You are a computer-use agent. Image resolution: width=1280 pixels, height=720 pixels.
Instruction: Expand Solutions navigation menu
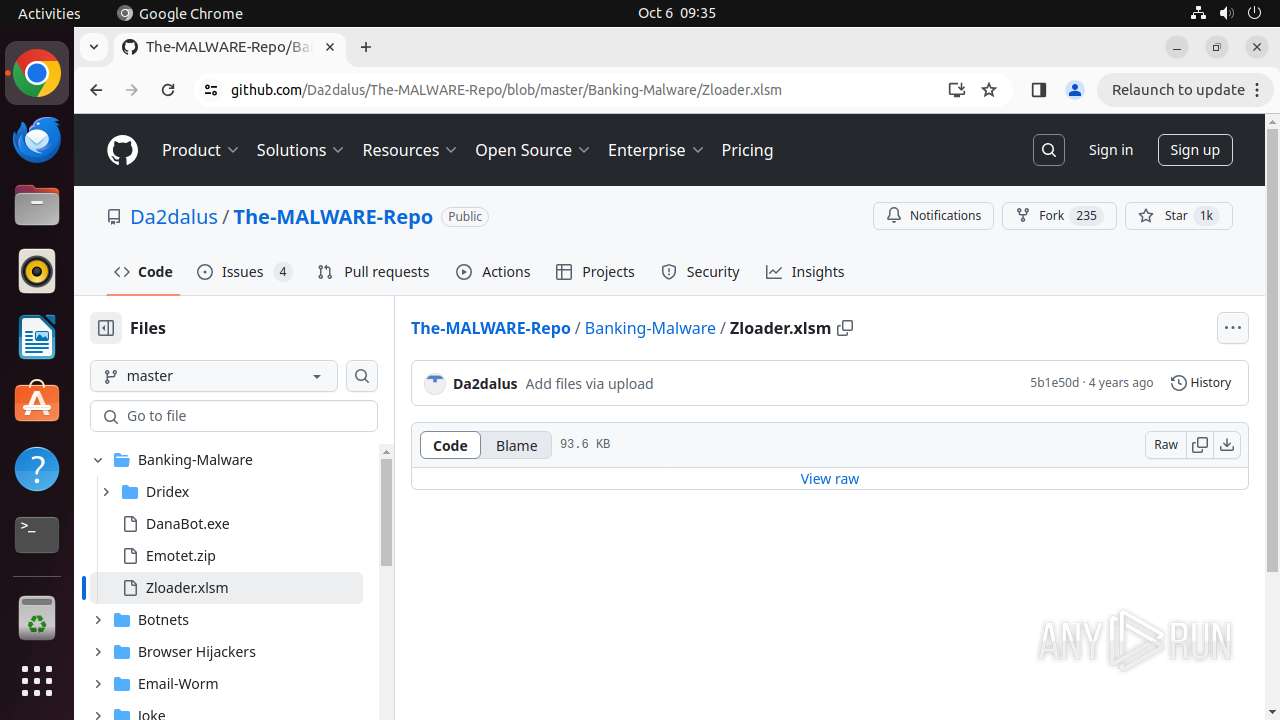coord(300,150)
